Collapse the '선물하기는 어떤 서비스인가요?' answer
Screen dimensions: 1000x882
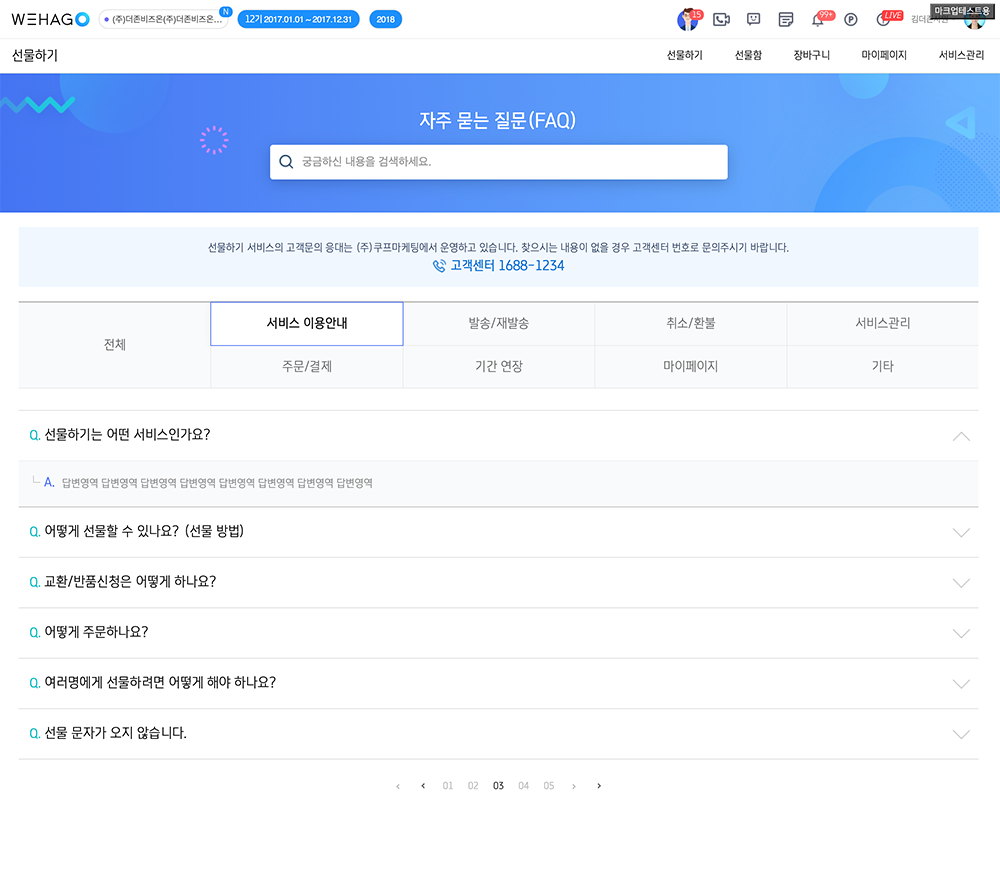coord(961,436)
